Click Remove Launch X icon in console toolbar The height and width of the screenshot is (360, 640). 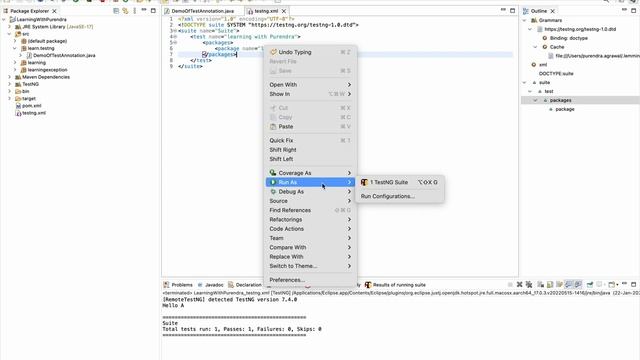tap(520, 284)
